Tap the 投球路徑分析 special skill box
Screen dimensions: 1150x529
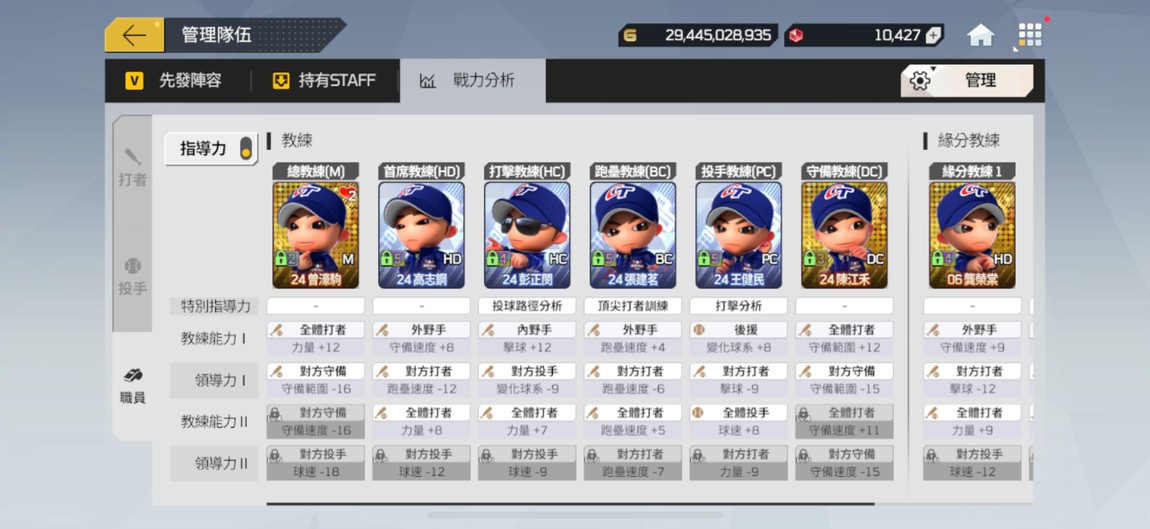tap(527, 306)
